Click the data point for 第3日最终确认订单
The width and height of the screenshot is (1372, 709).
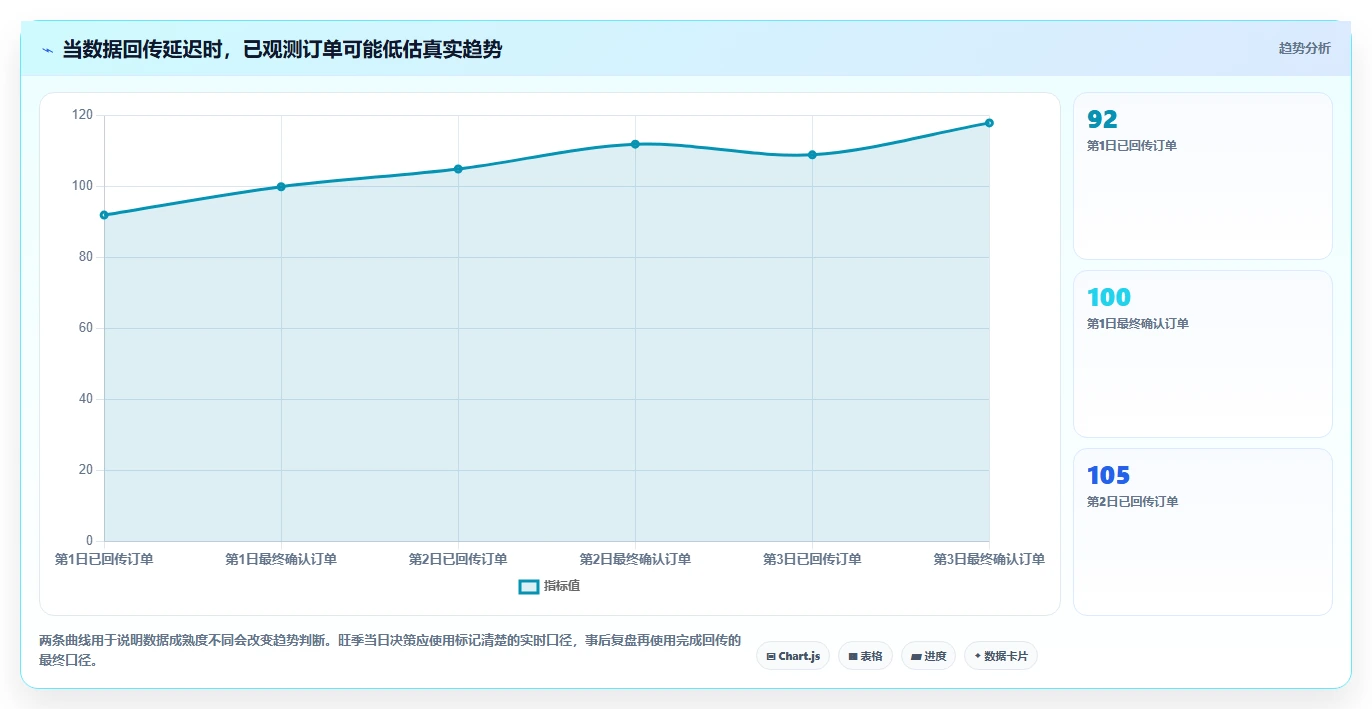989,123
